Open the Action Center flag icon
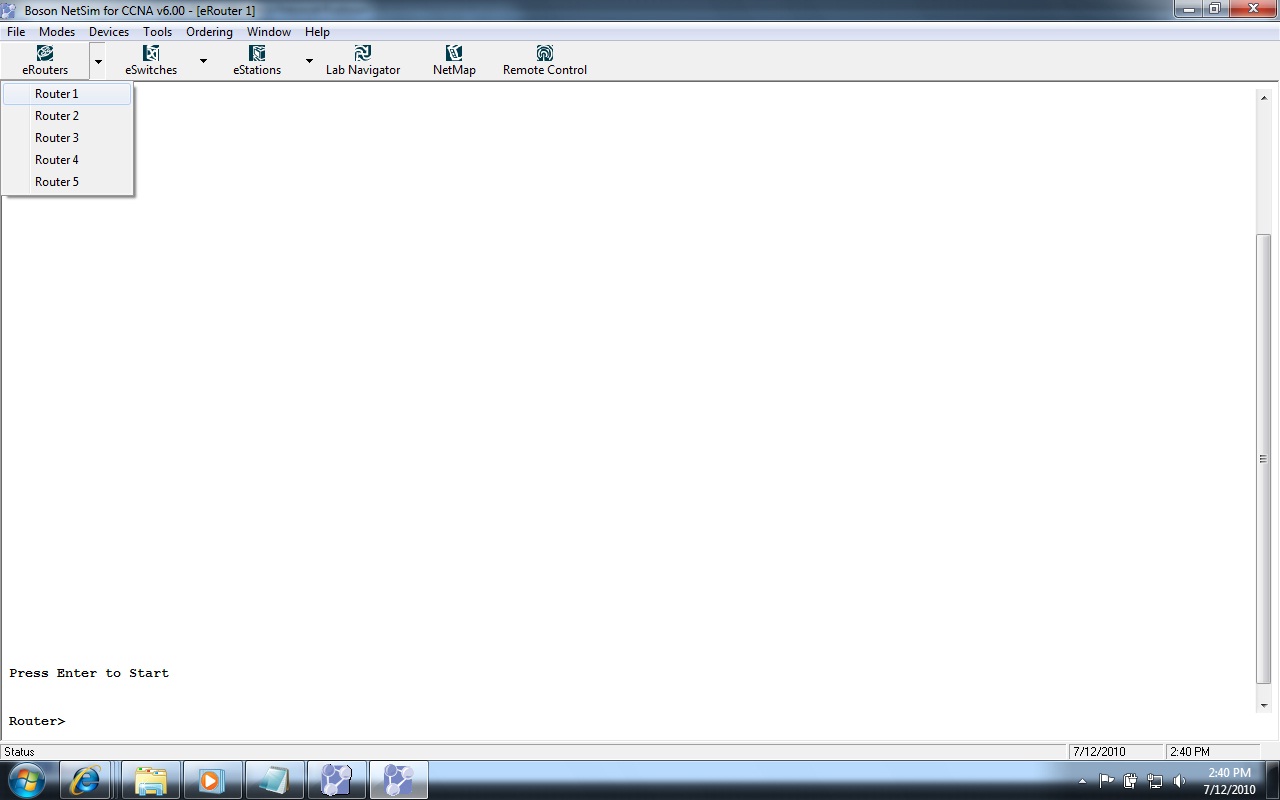This screenshot has width=1280, height=800. click(x=1107, y=781)
